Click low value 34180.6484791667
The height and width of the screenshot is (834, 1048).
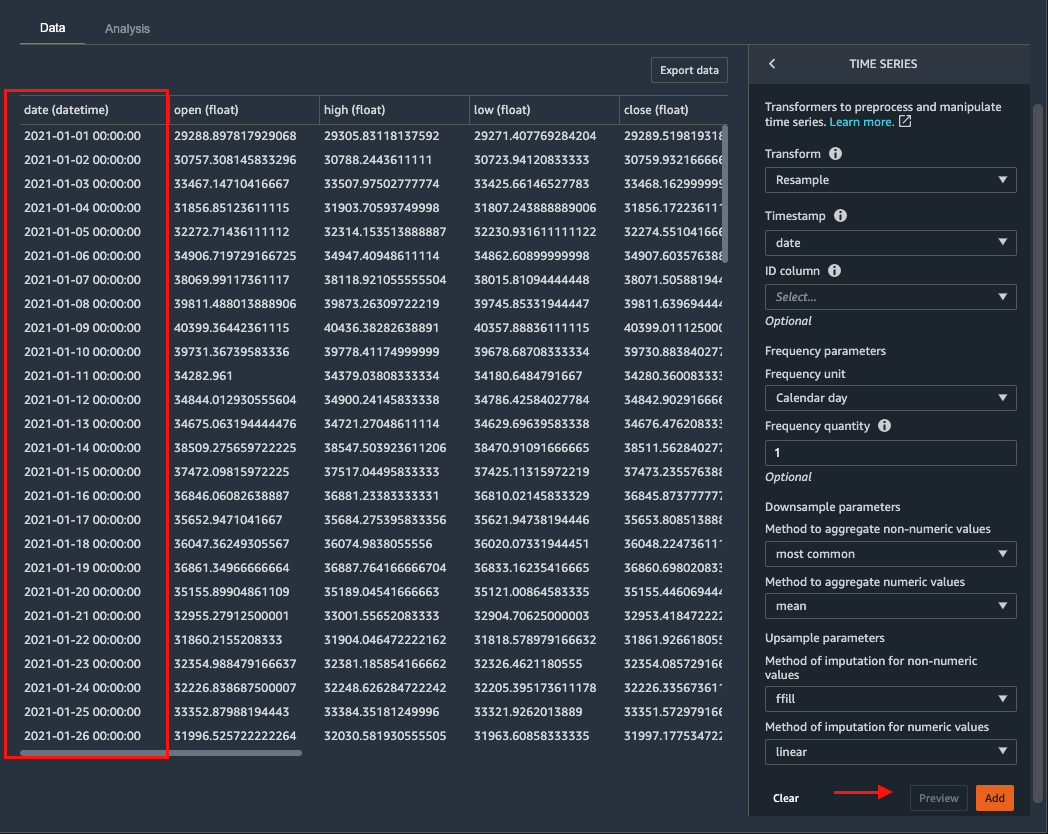[x=528, y=376]
